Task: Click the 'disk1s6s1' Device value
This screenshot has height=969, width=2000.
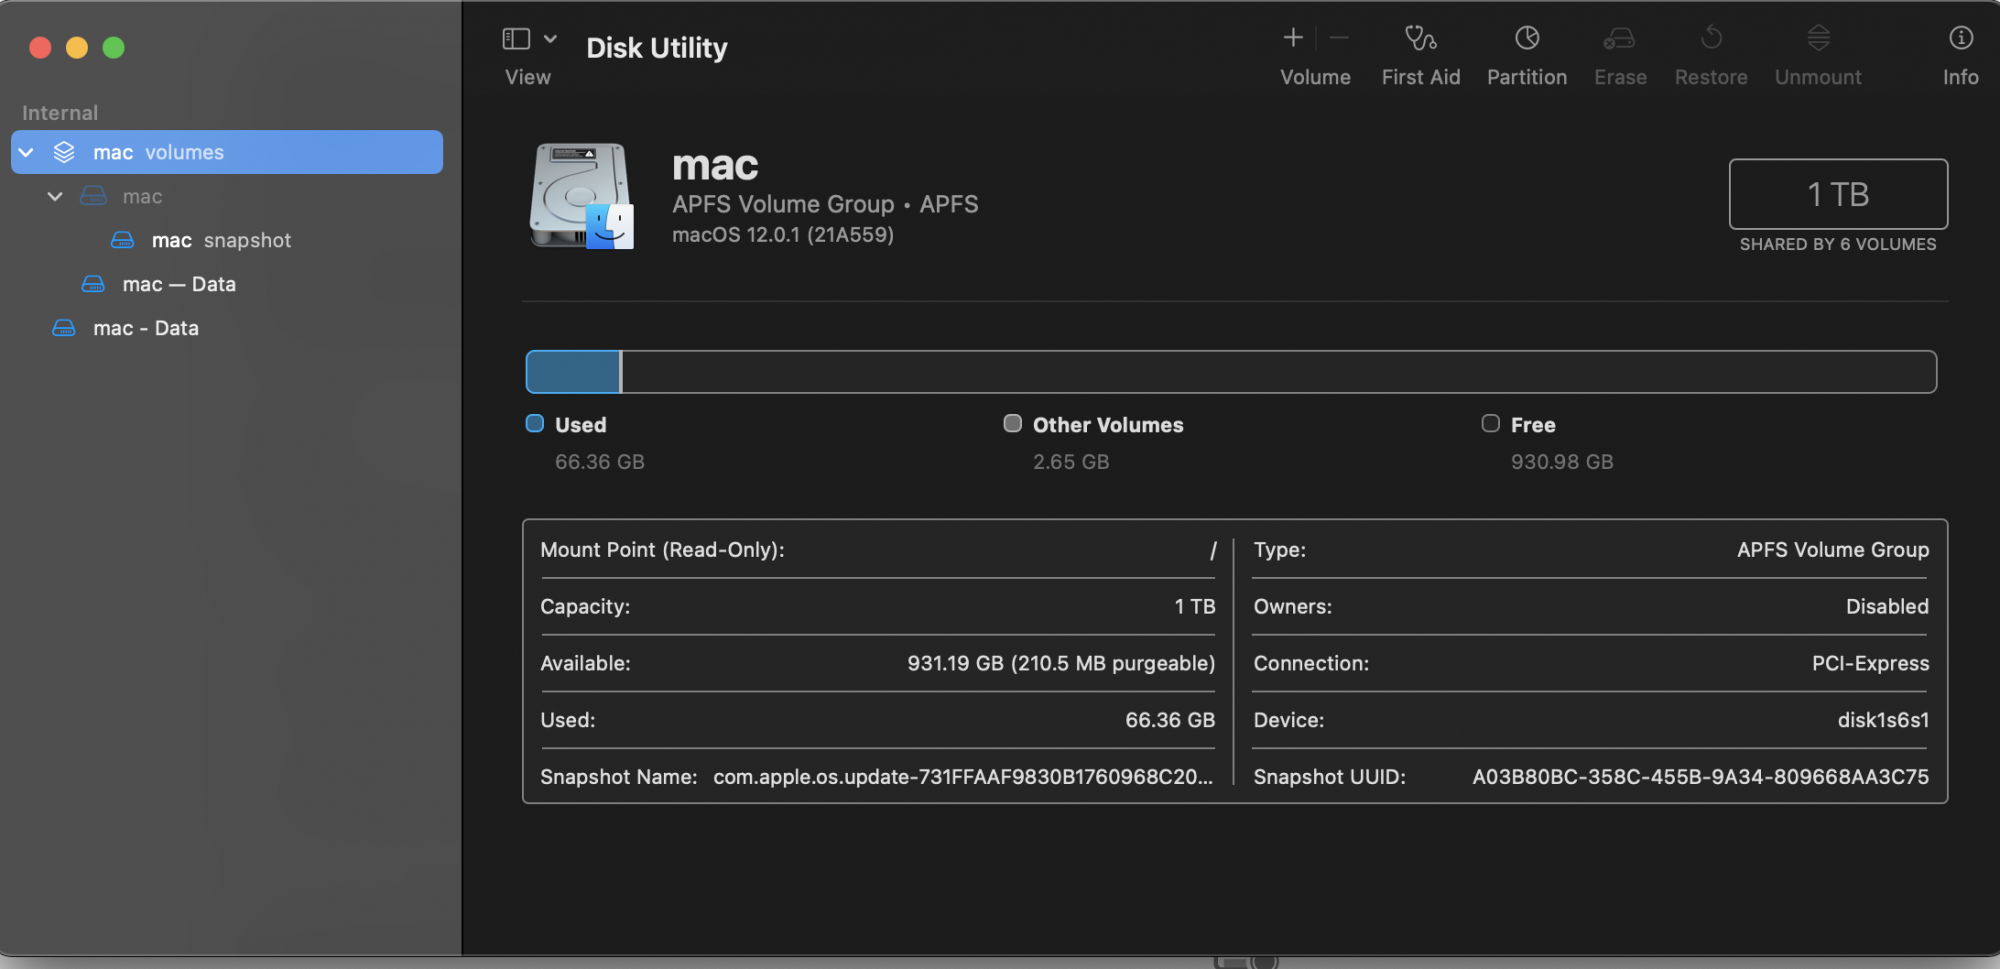Action: 1883,720
